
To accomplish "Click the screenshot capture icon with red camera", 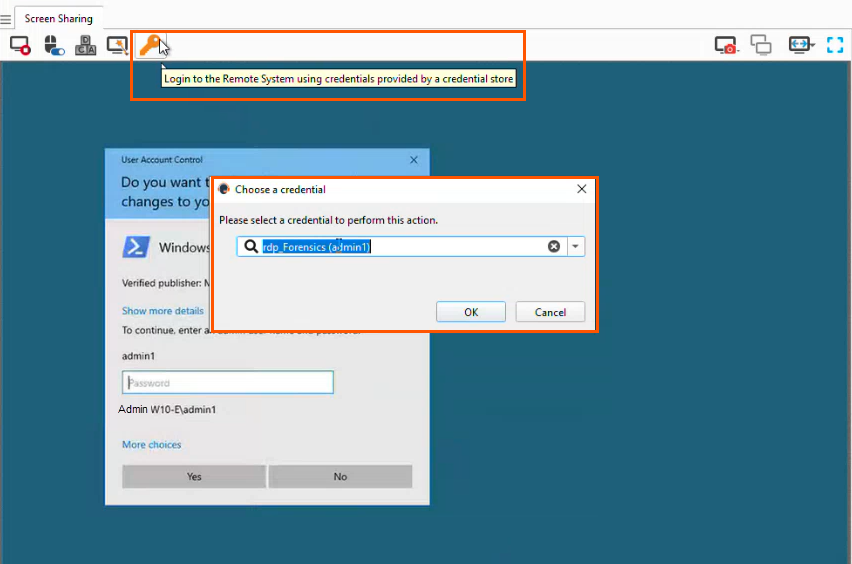I will [726, 45].
